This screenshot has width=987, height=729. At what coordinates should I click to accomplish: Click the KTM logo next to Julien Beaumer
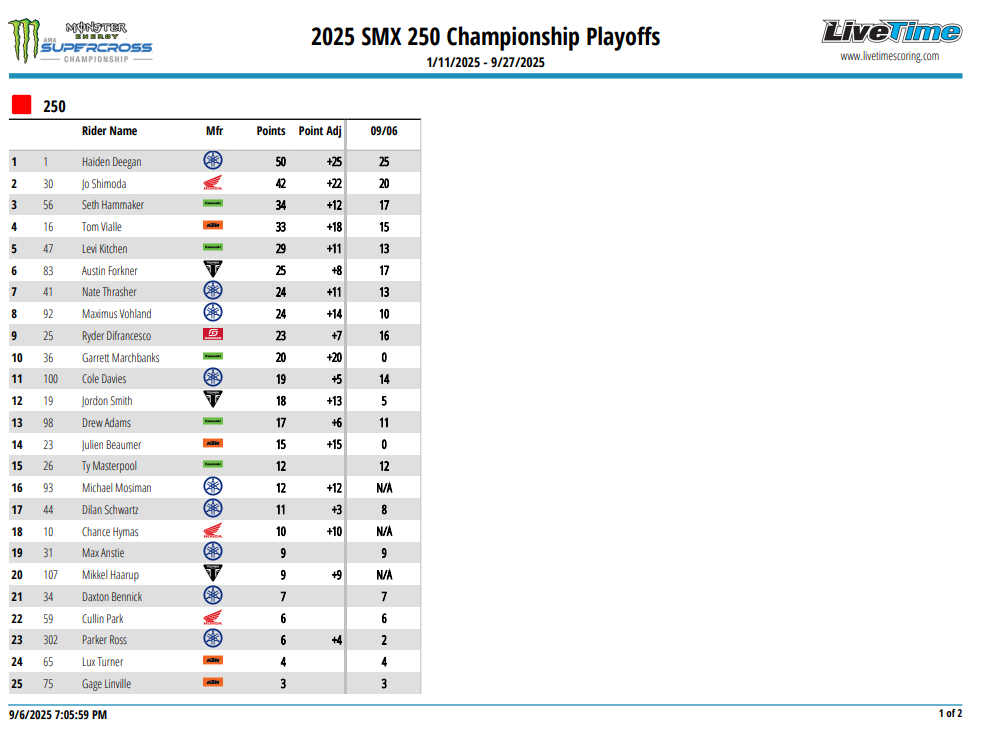[213, 444]
